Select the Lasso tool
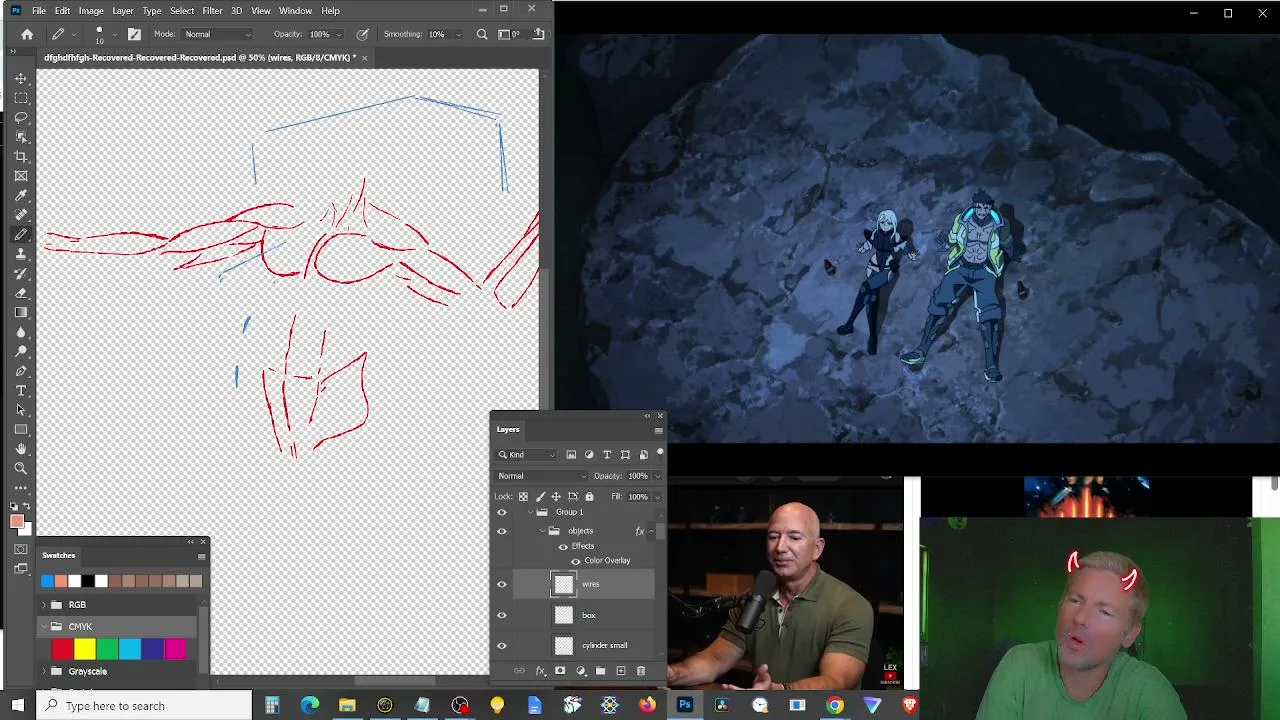The image size is (1280, 720). 21,117
